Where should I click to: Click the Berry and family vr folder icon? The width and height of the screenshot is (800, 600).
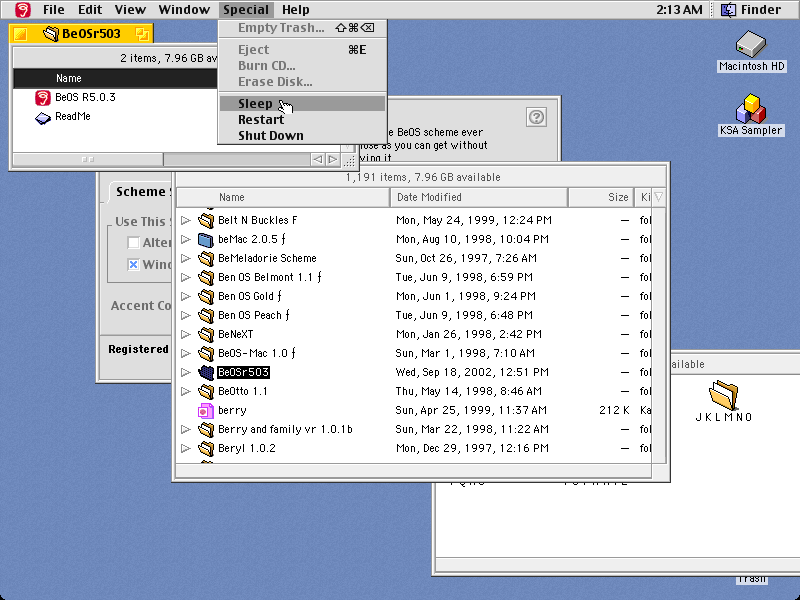pyautogui.click(x=206, y=429)
